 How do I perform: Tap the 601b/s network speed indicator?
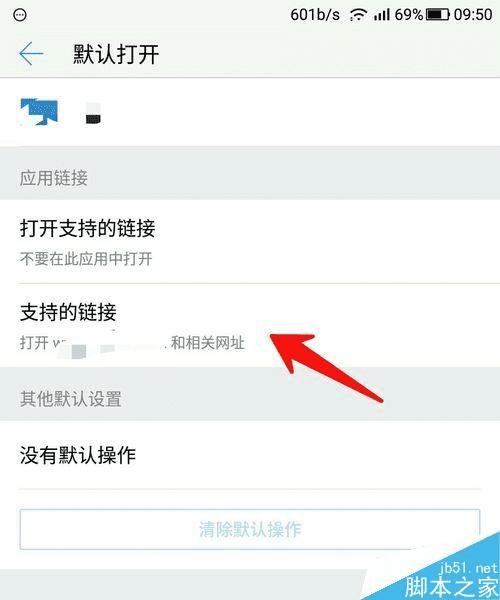click(x=315, y=15)
